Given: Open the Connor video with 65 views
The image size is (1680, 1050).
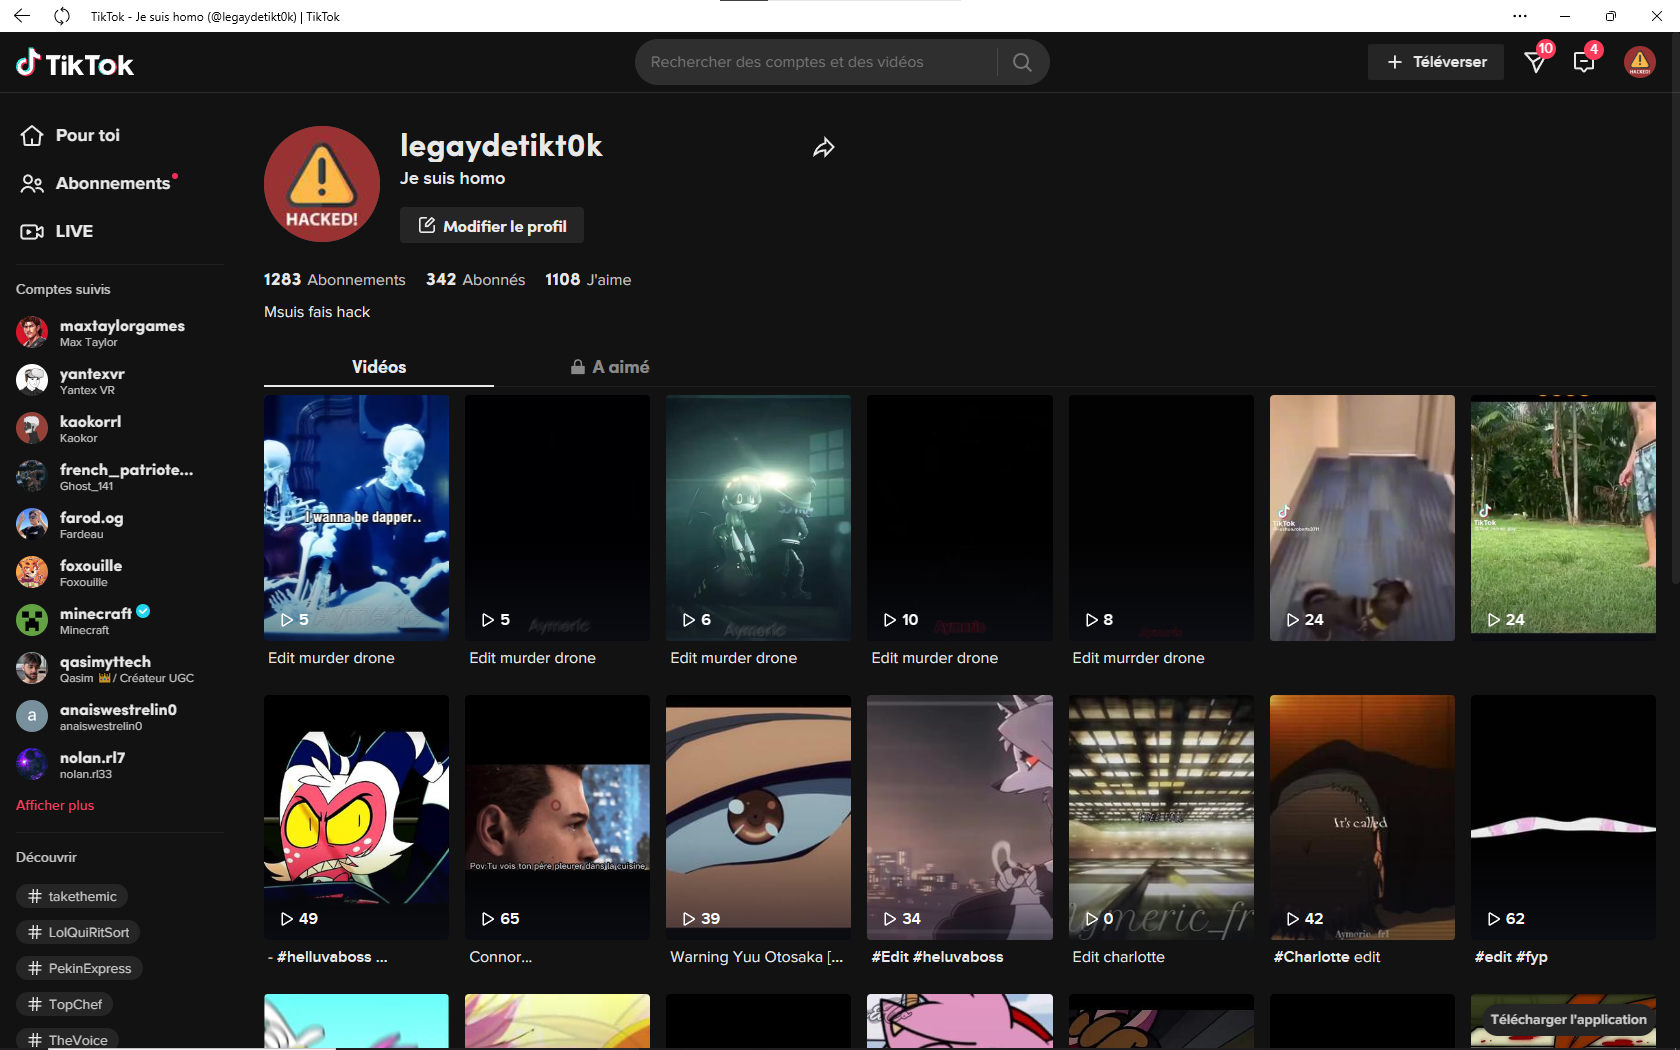Looking at the screenshot, I should [x=557, y=817].
